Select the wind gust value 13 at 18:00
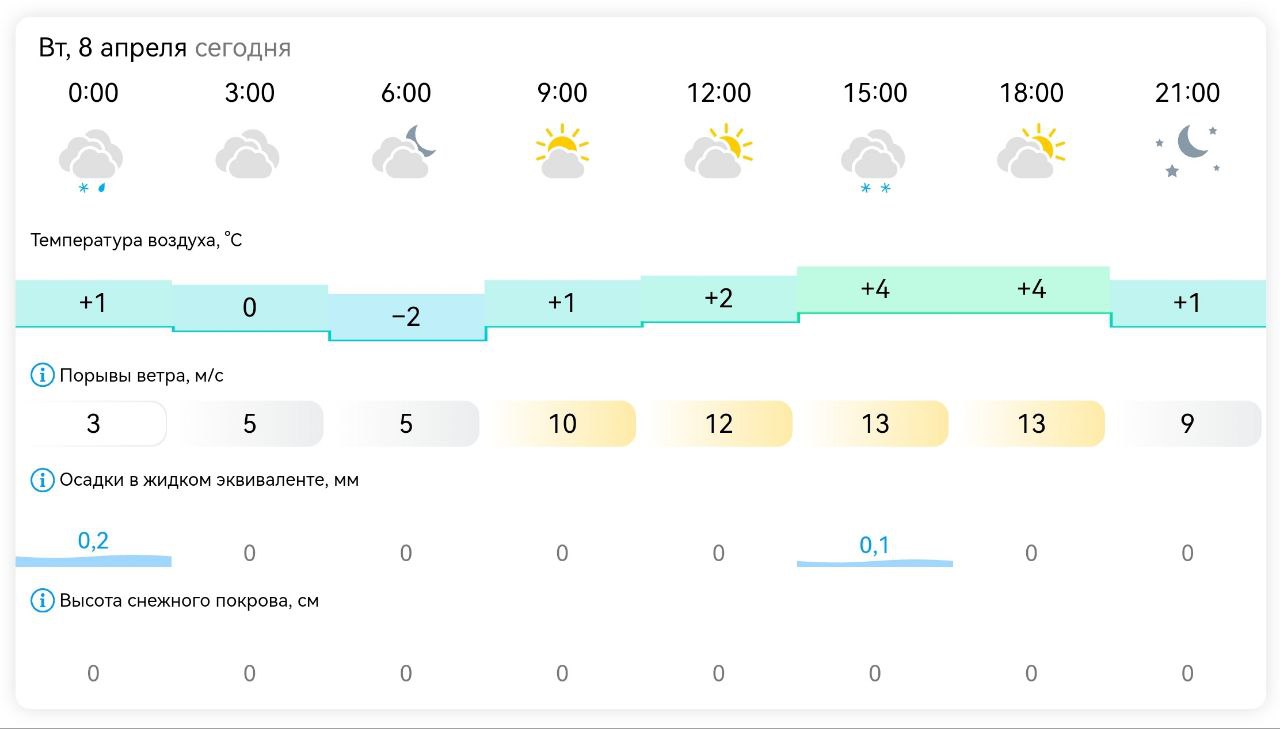The image size is (1280, 729). (x=1031, y=424)
